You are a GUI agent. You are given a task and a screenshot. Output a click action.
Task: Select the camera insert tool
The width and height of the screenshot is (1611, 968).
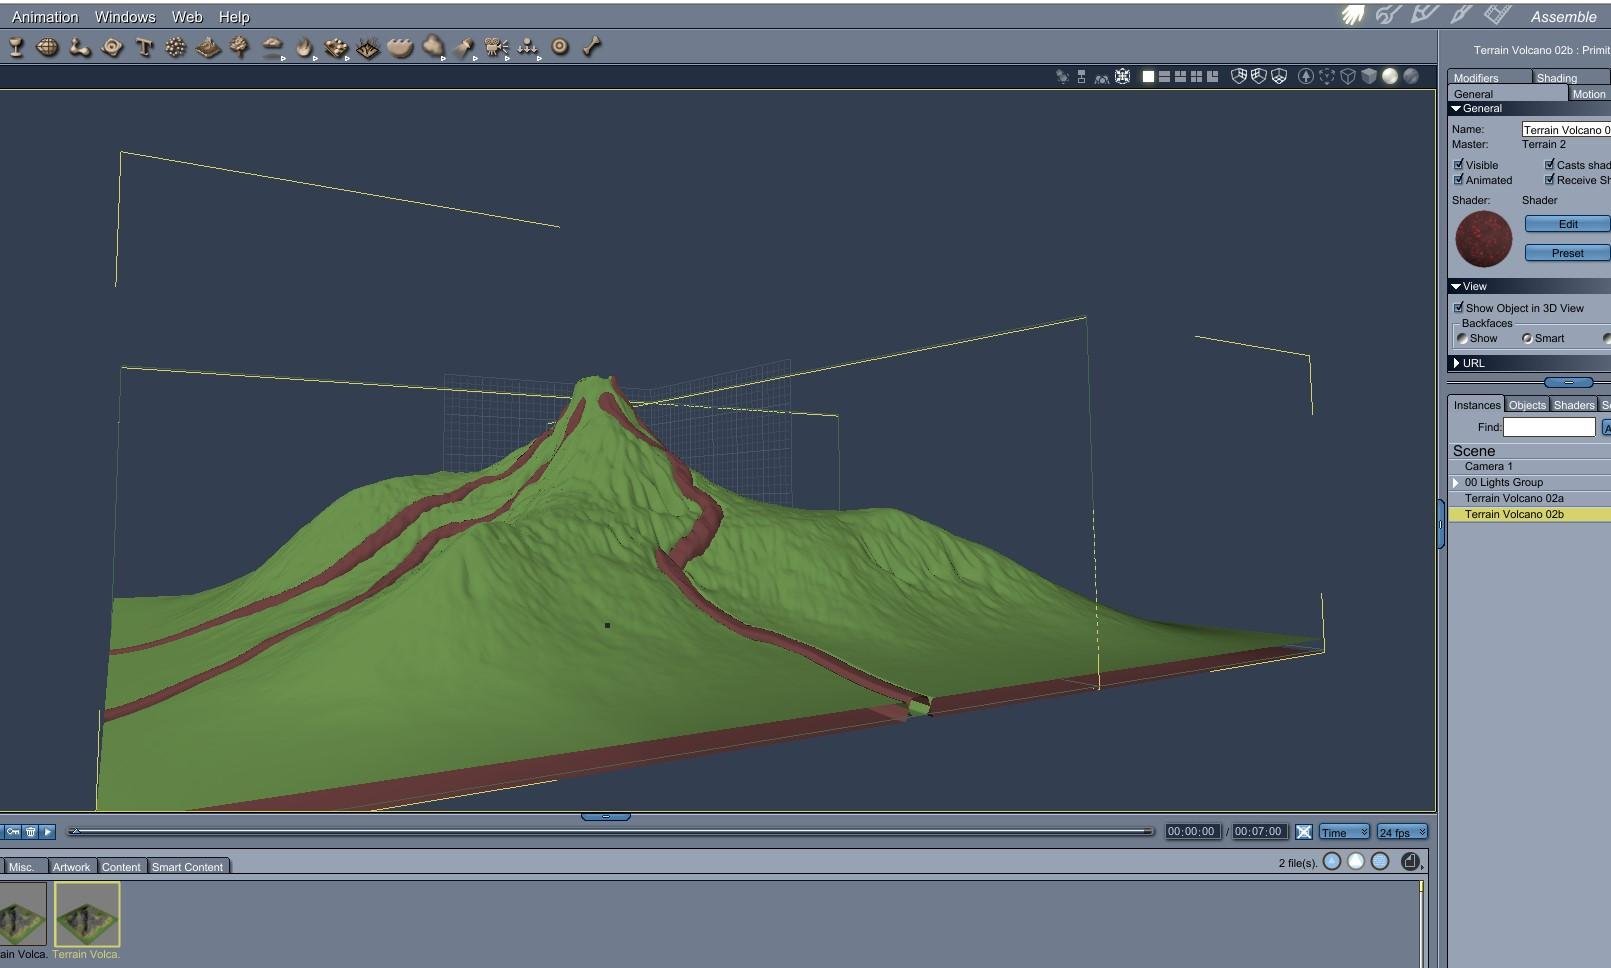click(x=496, y=47)
